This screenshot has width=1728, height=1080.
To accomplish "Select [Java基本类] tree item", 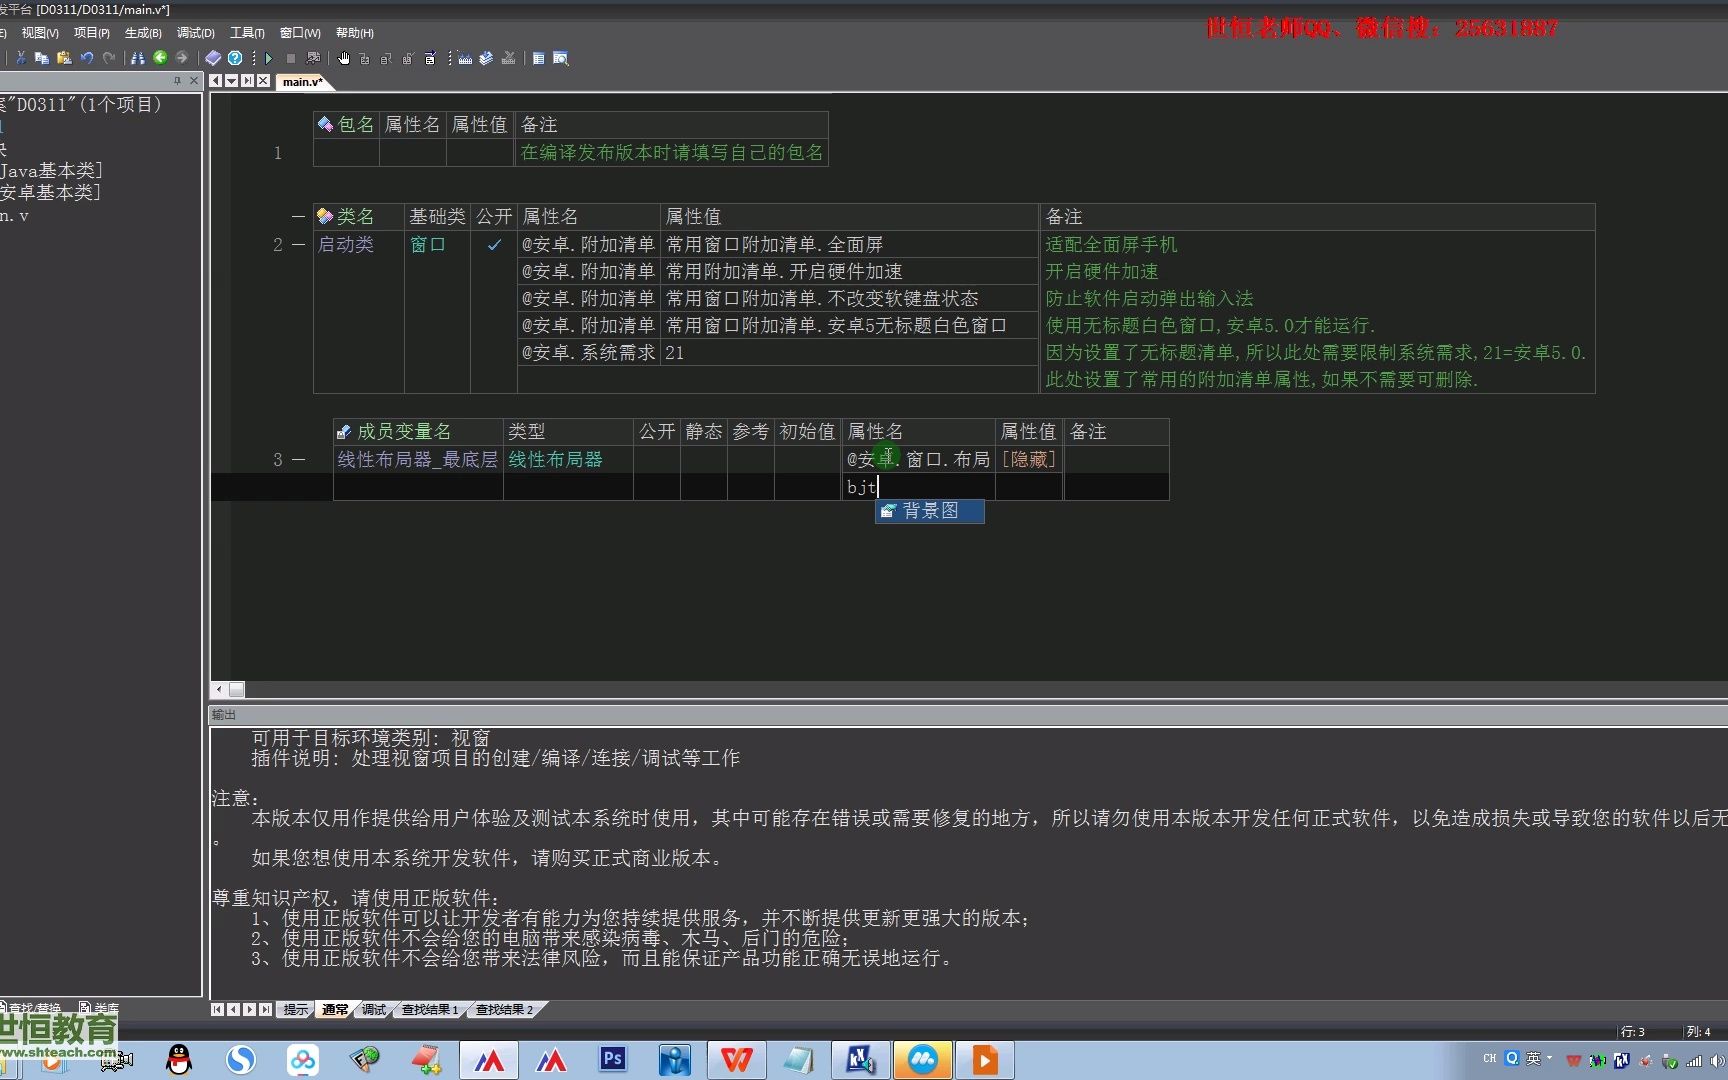I will pos(52,171).
